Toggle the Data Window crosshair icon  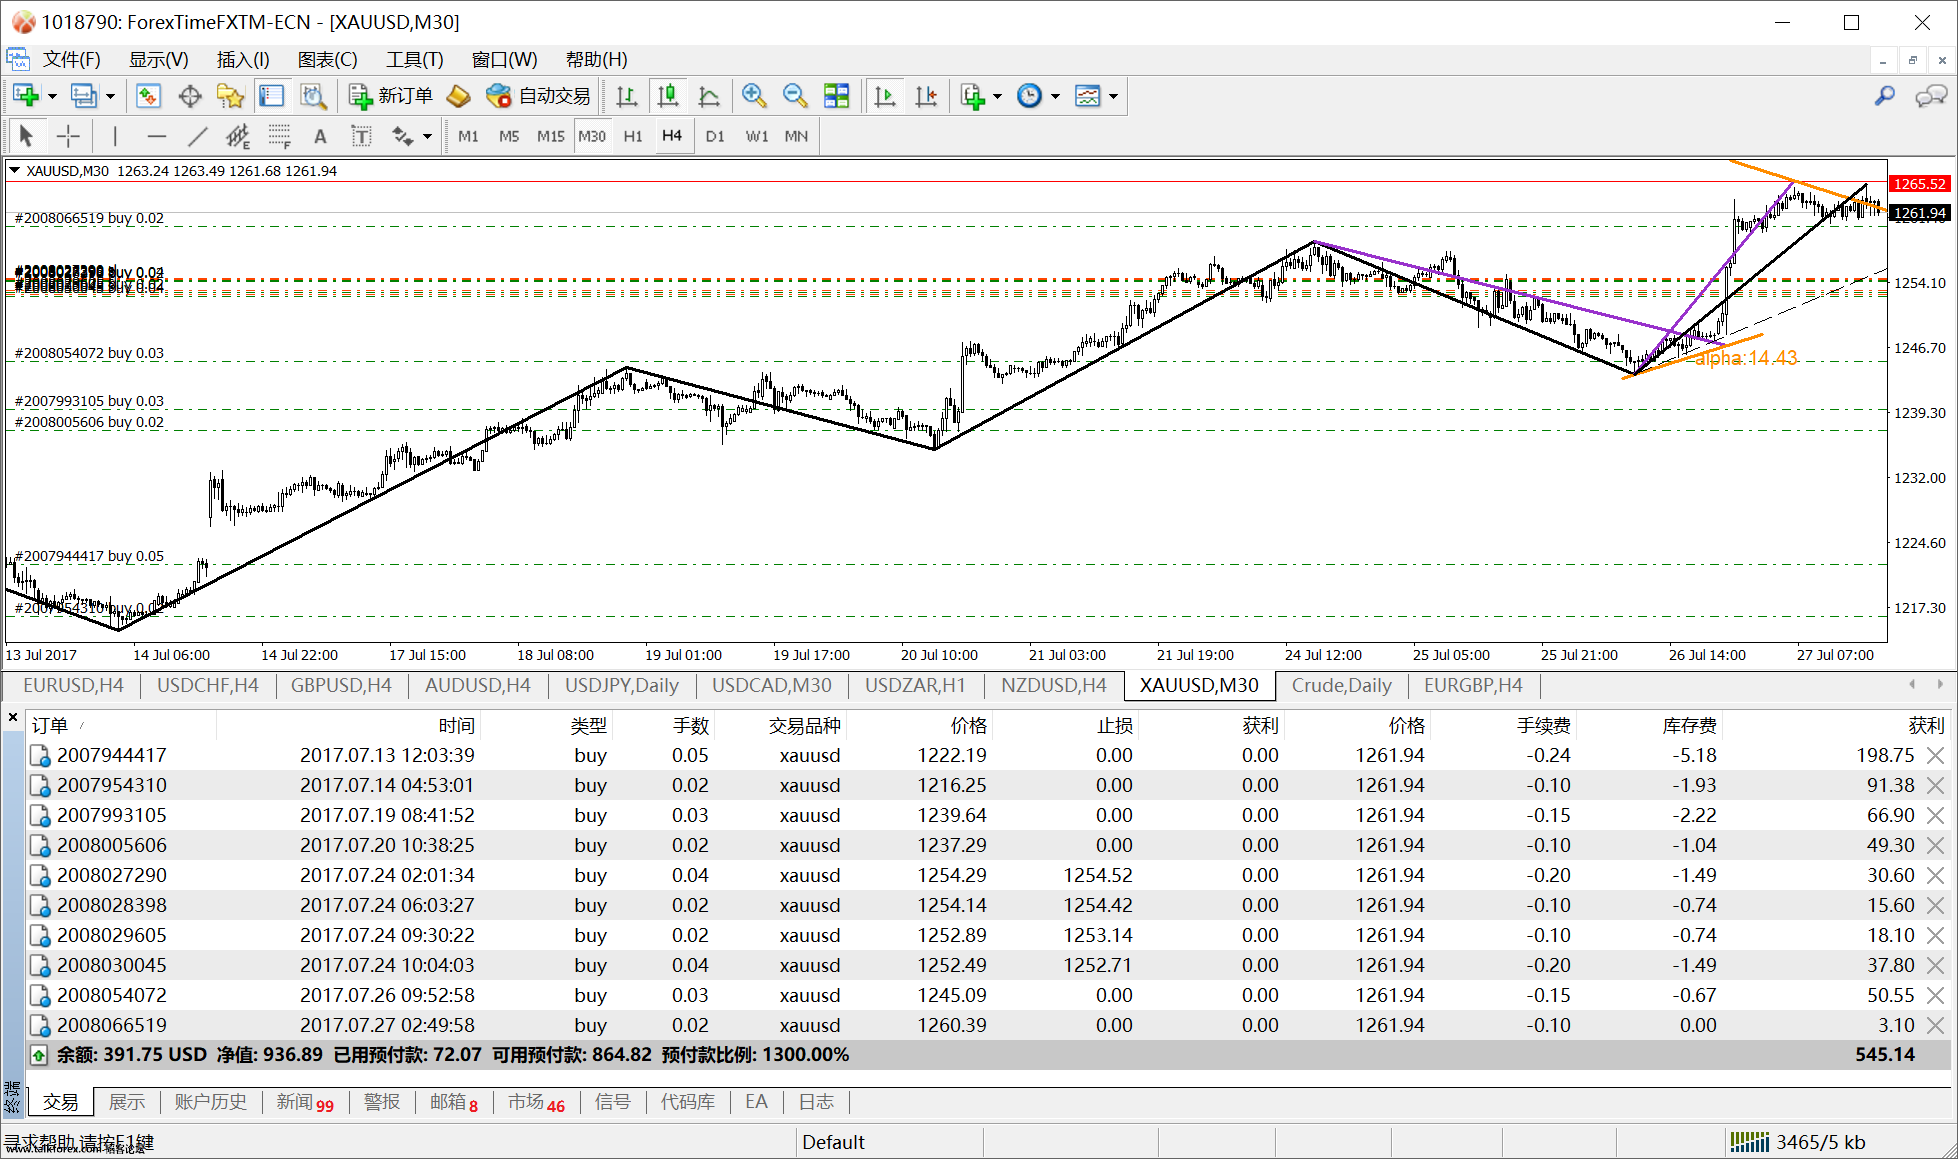[x=190, y=96]
